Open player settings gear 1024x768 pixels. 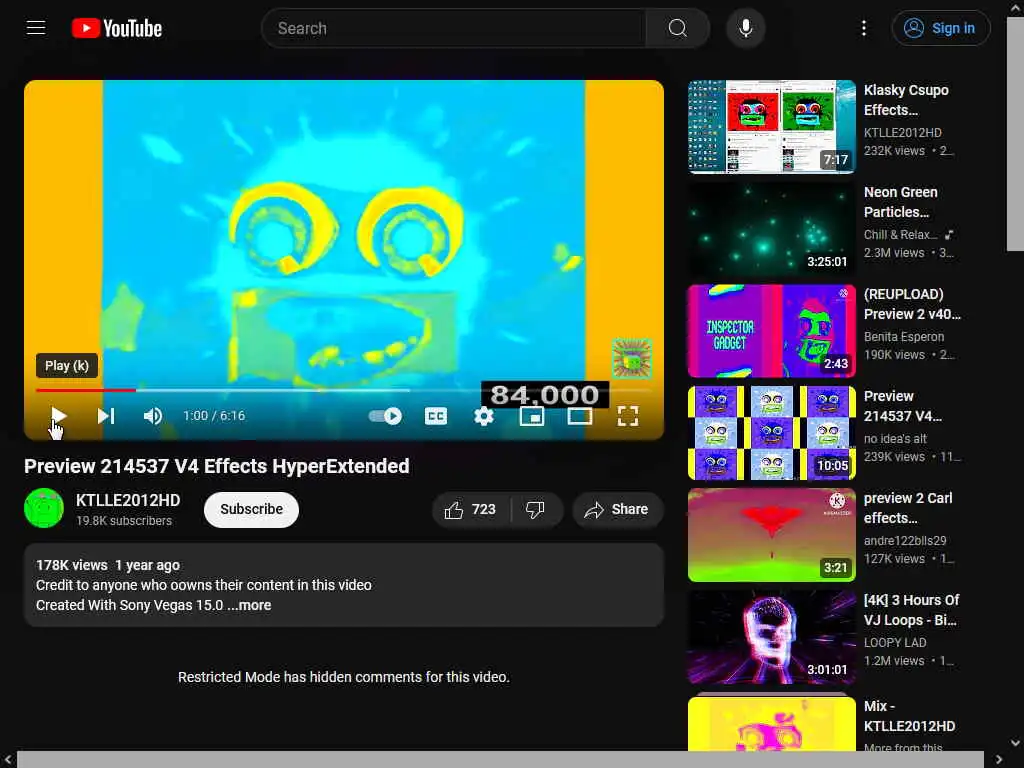coord(483,416)
